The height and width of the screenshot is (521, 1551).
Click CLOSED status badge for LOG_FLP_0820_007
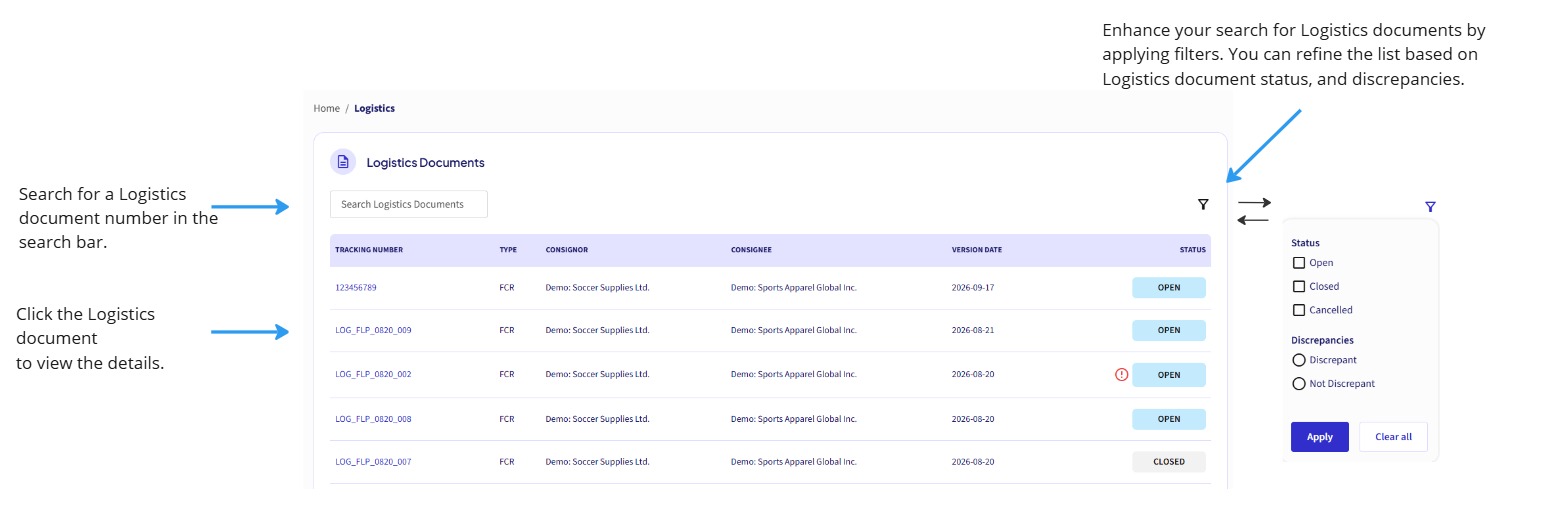tap(1169, 462)
